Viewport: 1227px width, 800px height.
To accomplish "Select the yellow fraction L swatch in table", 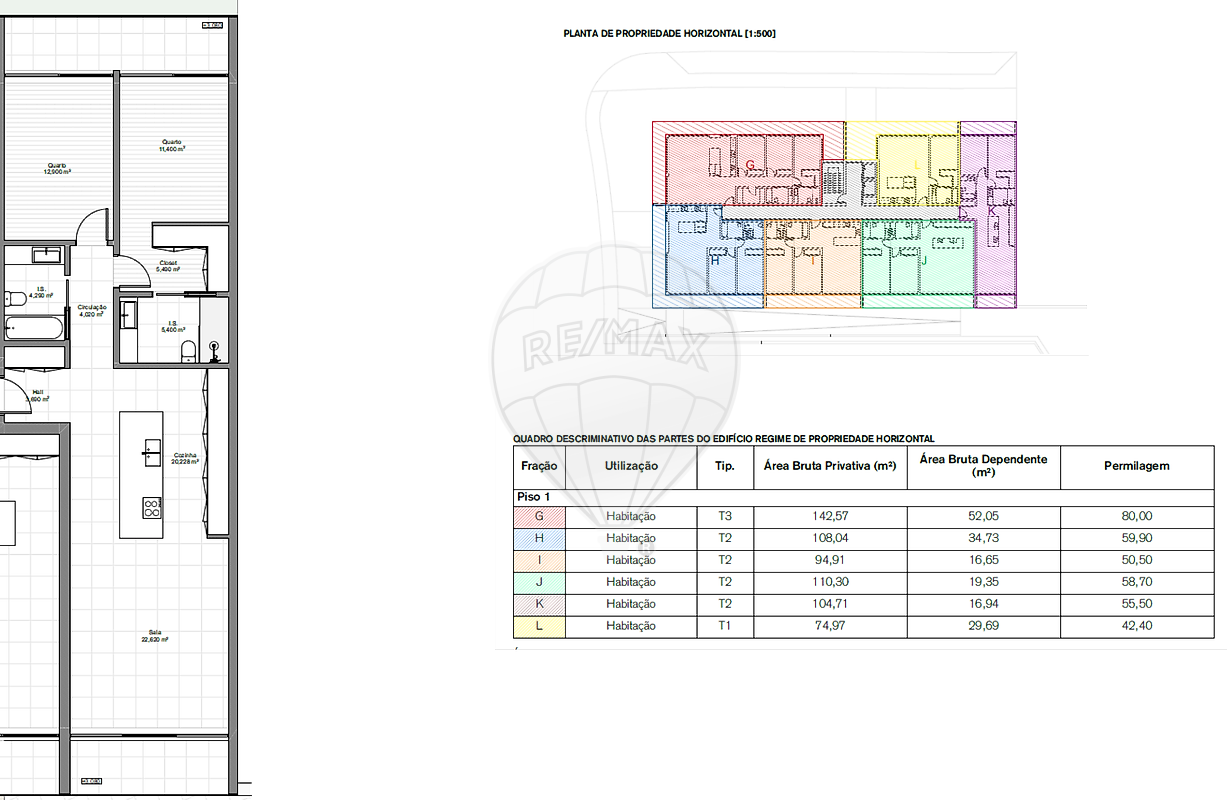I will [539, 626].
